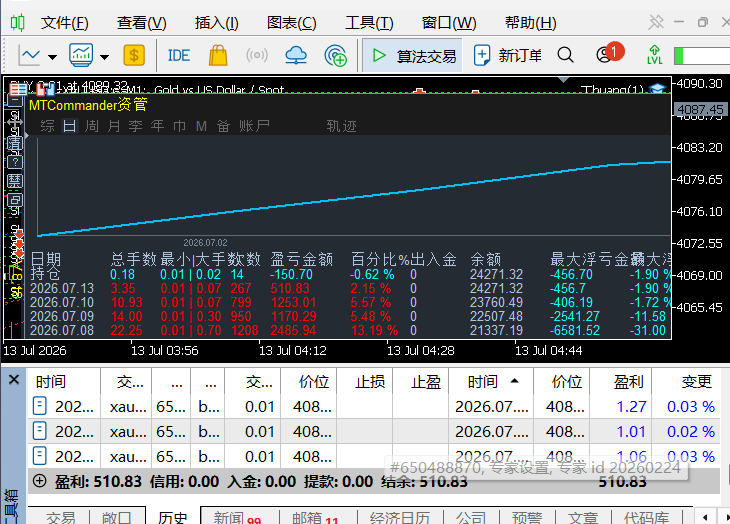Switch to the 邮箱 mailbox tab
This screenshot has width=730, height=524.
coord(316,517)
